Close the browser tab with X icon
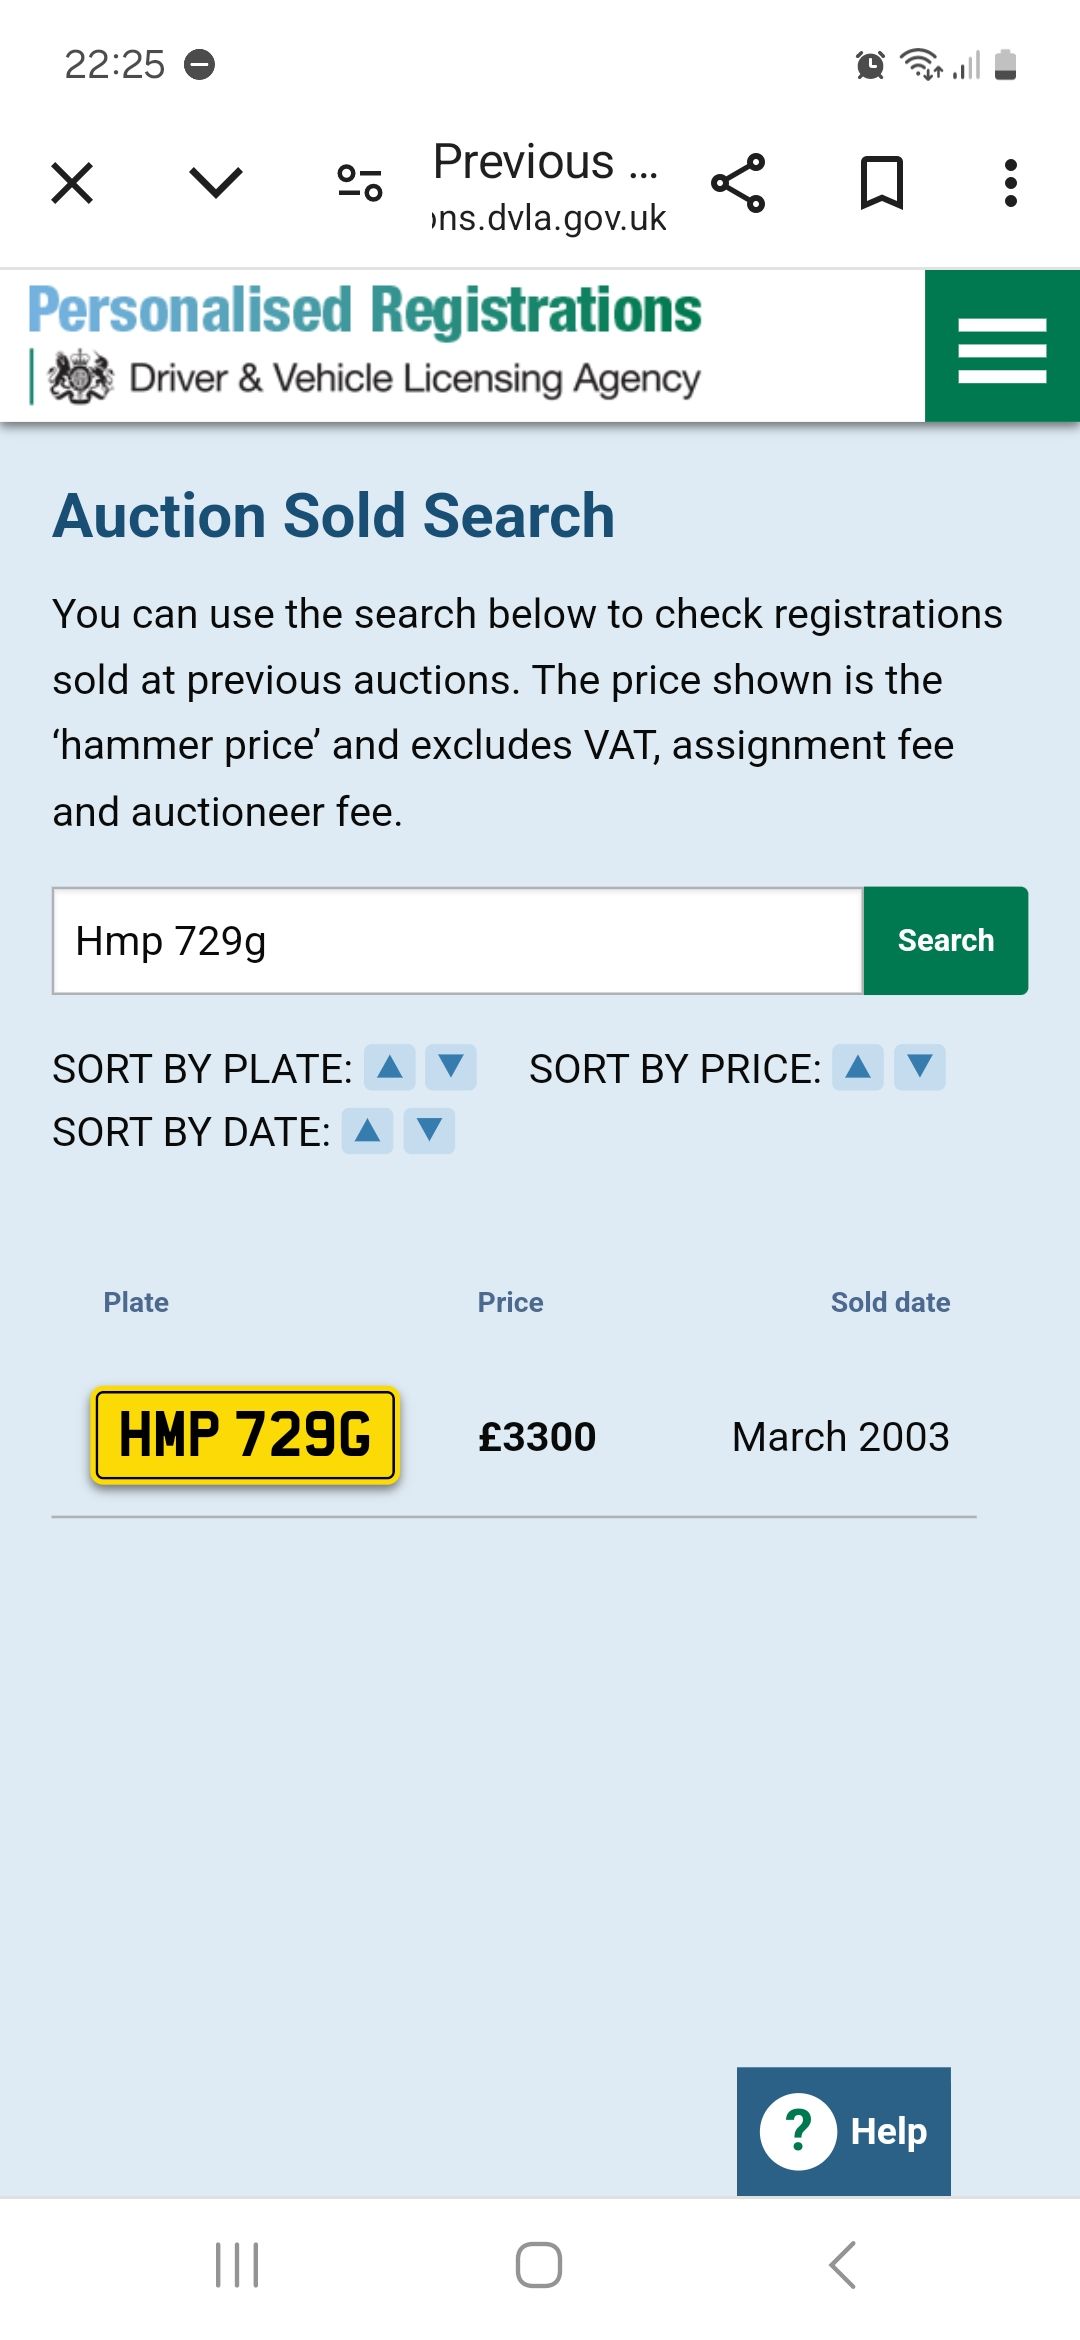This screenshot has height=2340, width=1080. (72, 183)
